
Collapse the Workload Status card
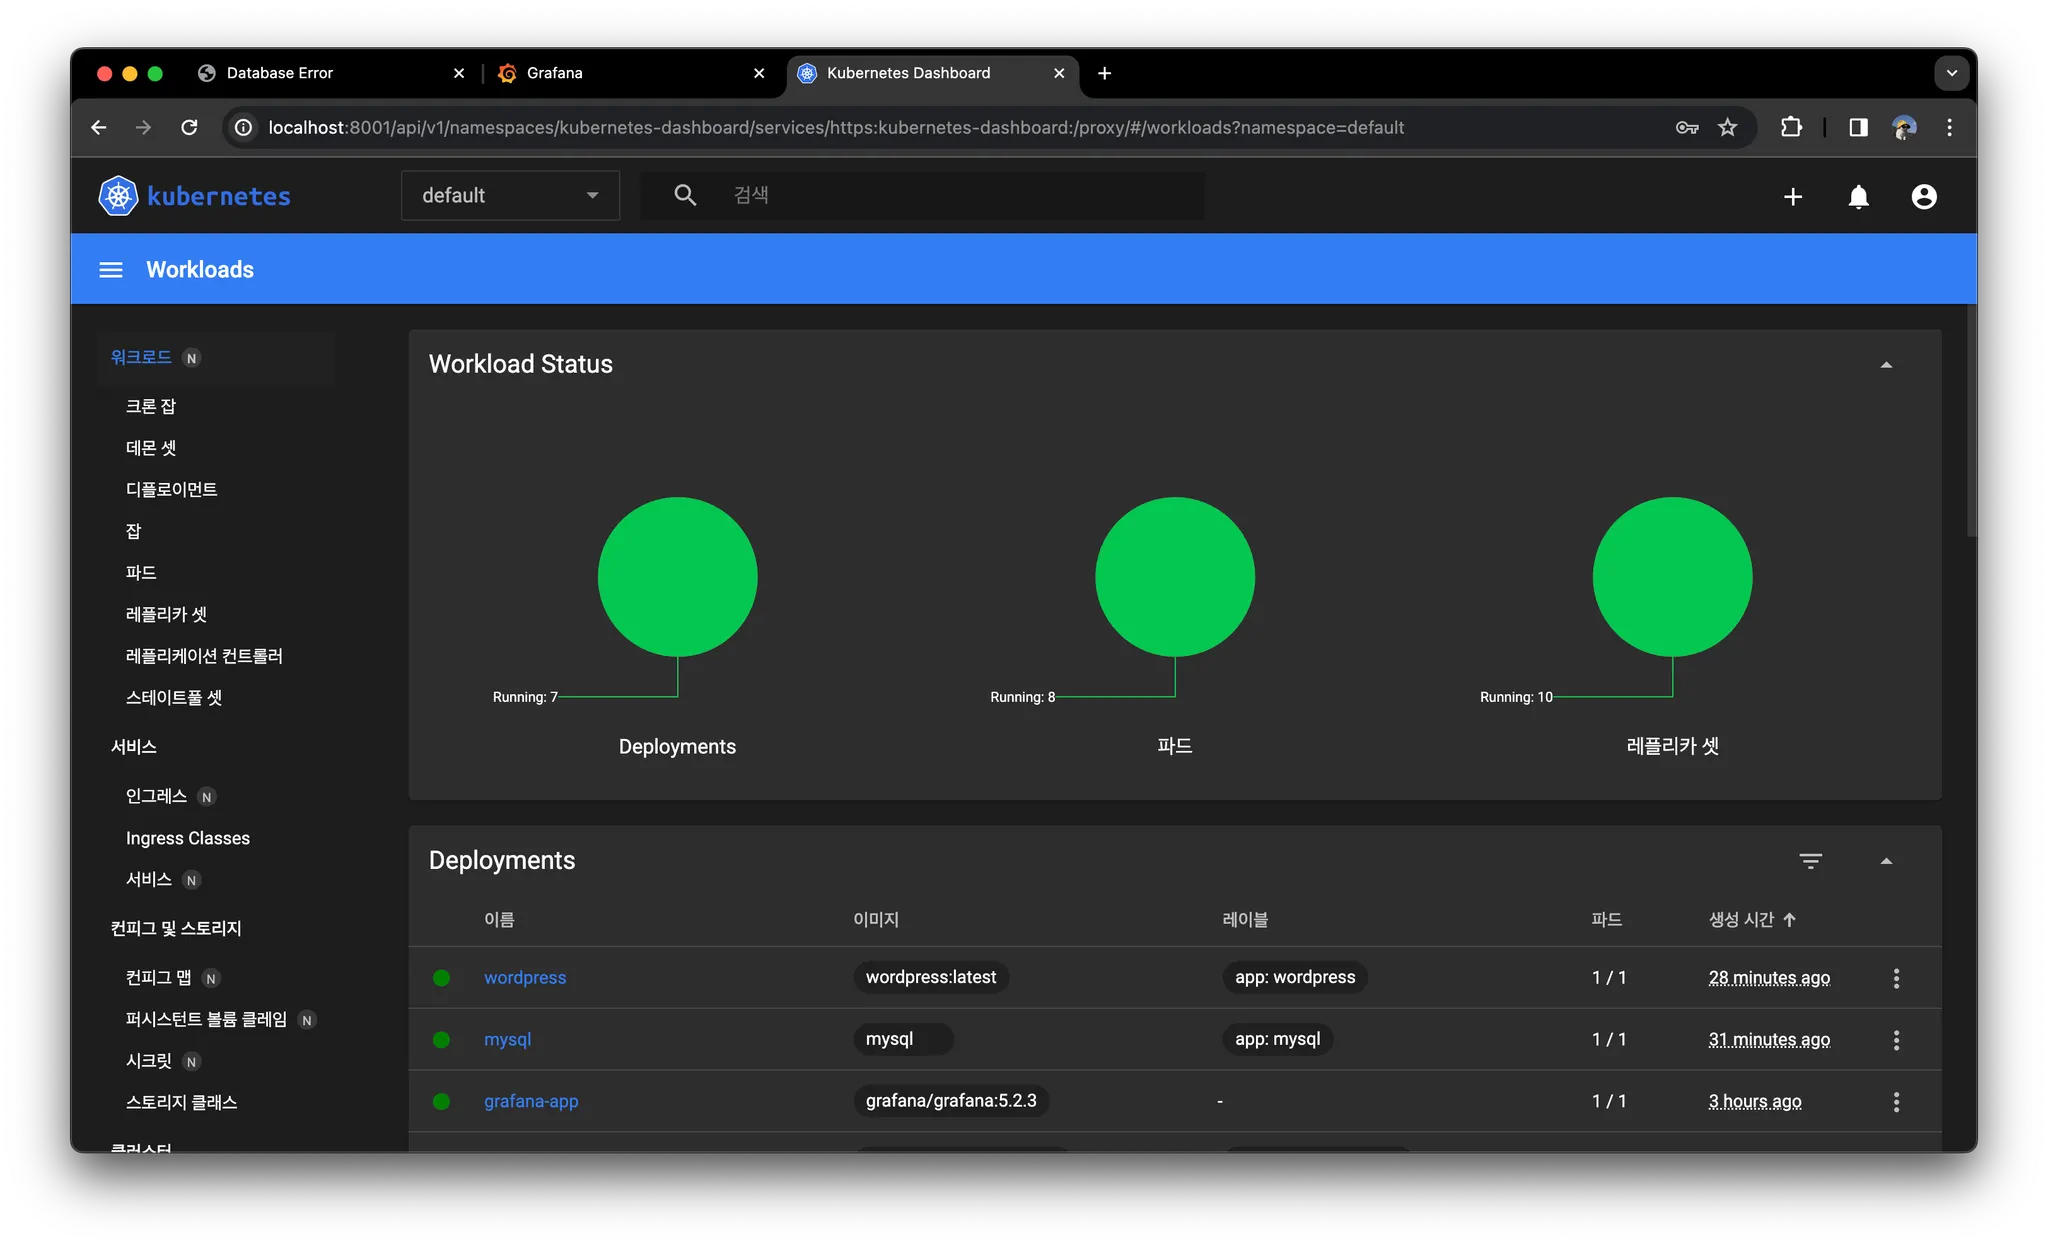1886,365
